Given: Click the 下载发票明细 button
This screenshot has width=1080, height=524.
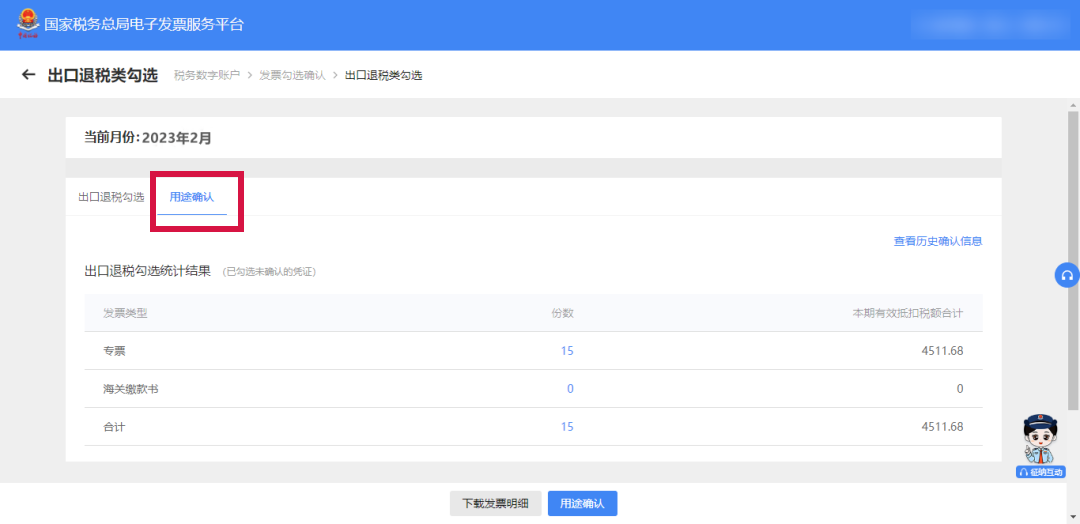Looking at the screenshot, I should [x=495, y=503].
